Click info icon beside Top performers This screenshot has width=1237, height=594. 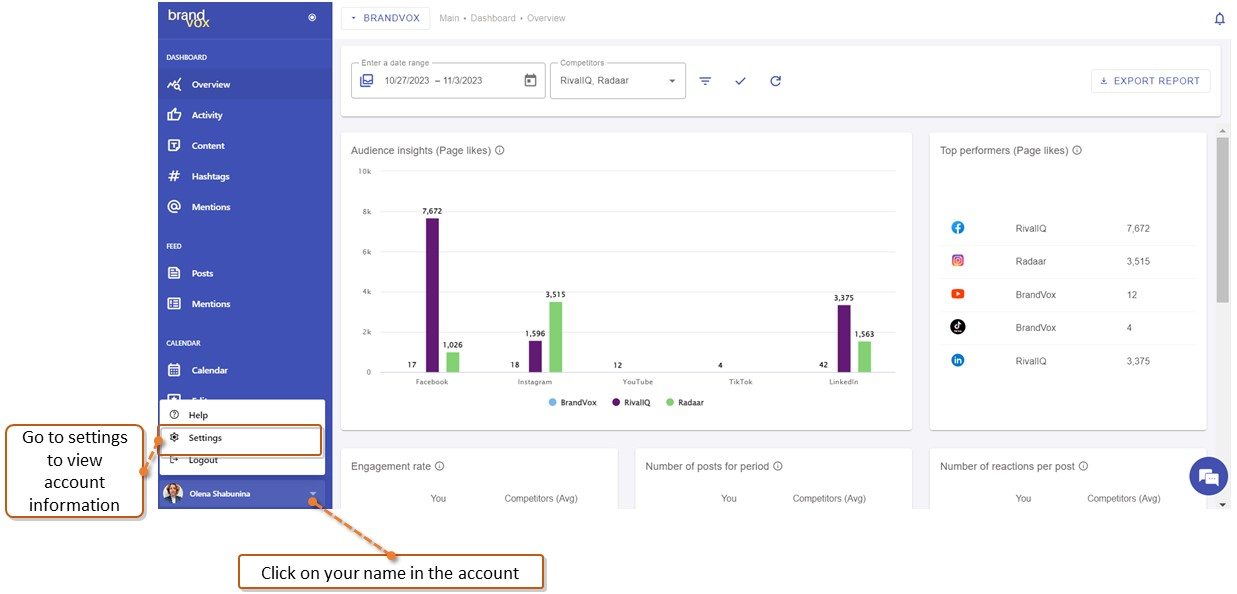pyautogui.click(x=1077, y=151)
